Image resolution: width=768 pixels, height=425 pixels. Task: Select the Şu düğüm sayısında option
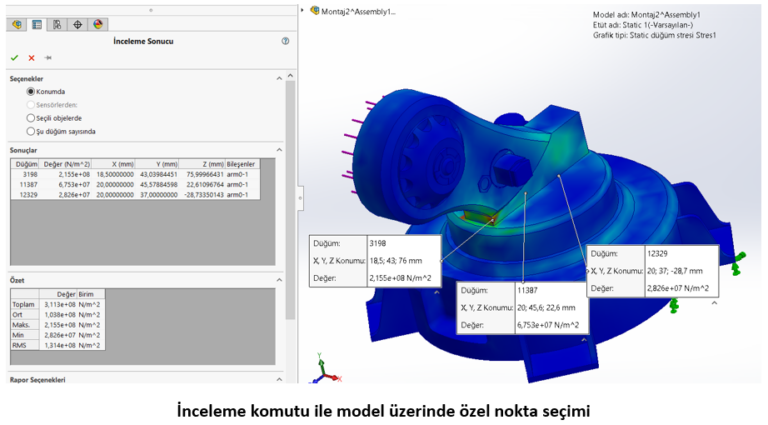pos(31,130)
